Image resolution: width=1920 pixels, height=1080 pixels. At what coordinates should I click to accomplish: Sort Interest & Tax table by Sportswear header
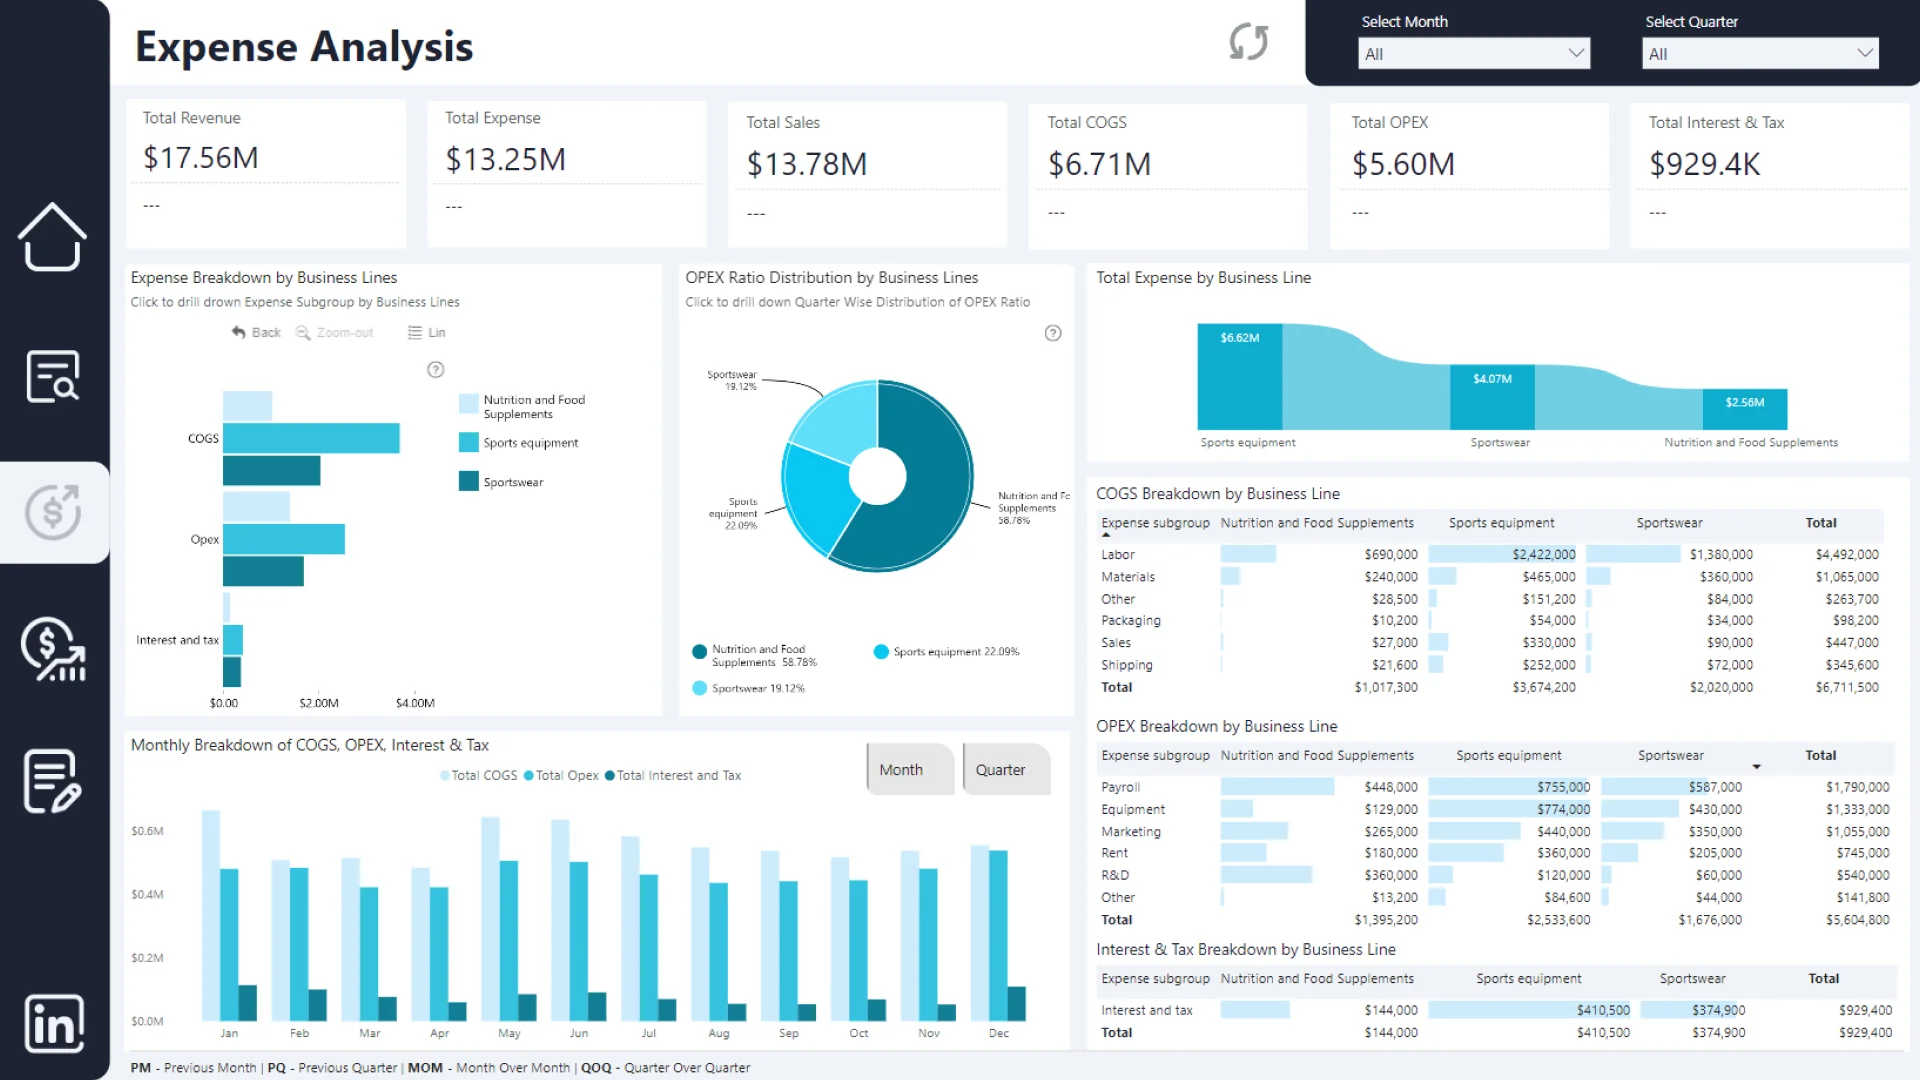(x=1692, y=979)
